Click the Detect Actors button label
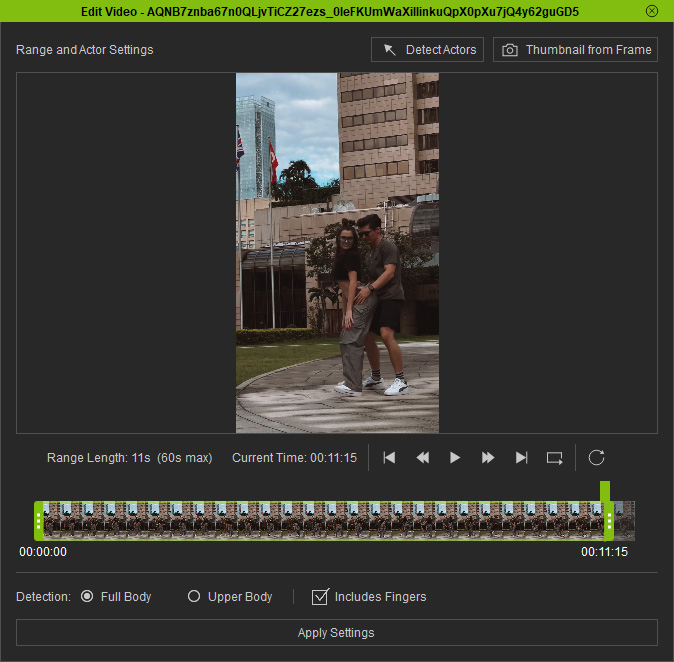Image resolution: width=674 pixels, height=662 pixels. click(x=441, y=50)
